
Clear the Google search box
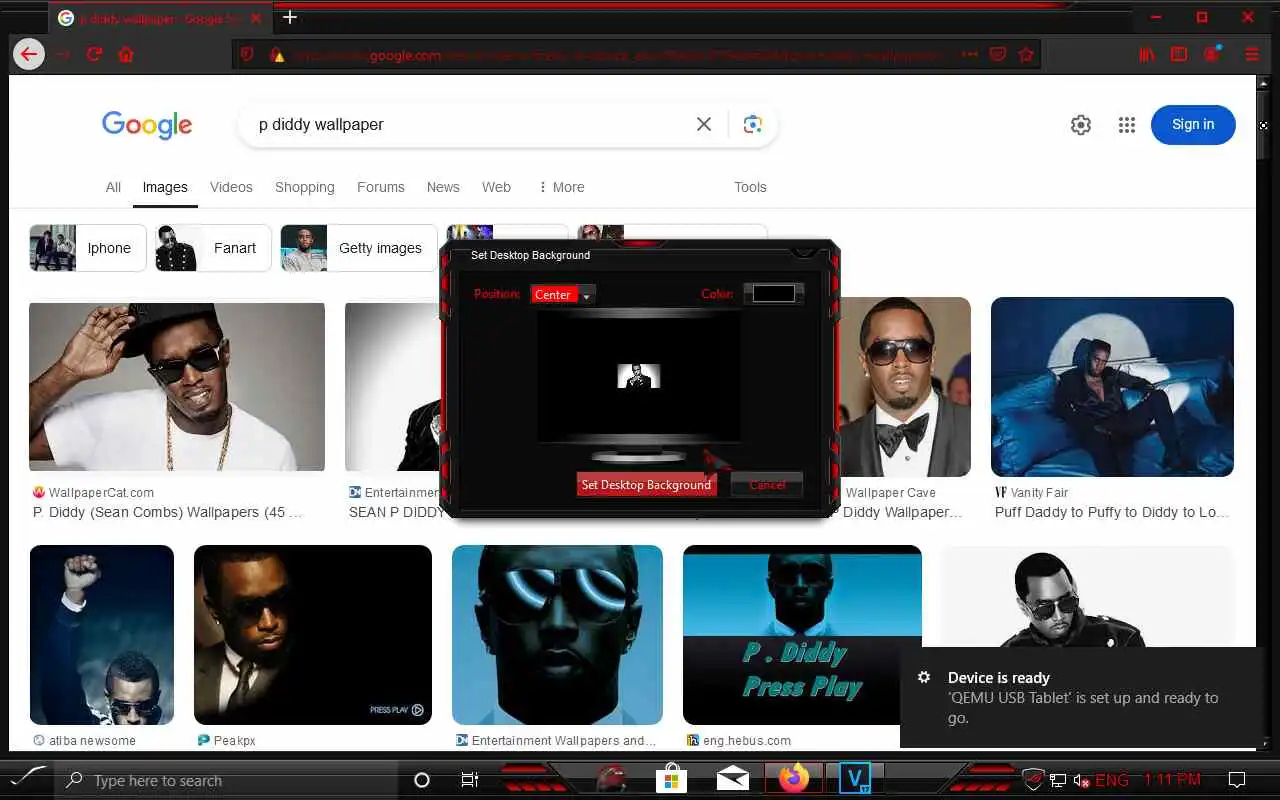click(x=704, y=124)
